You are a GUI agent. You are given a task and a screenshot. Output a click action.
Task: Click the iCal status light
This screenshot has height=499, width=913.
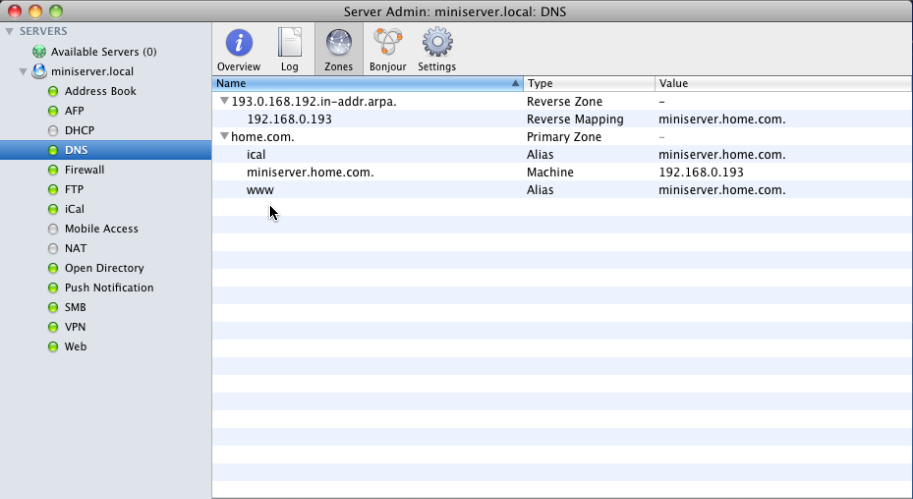point(53,209)
